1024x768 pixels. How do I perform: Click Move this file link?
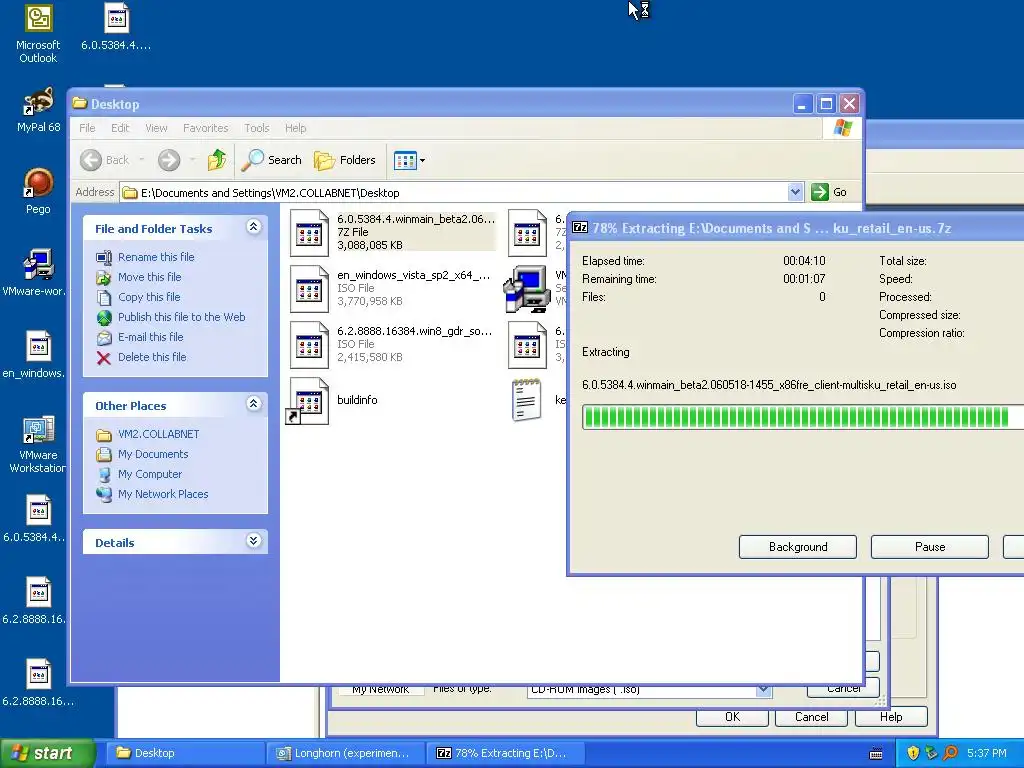click(150, 277)
